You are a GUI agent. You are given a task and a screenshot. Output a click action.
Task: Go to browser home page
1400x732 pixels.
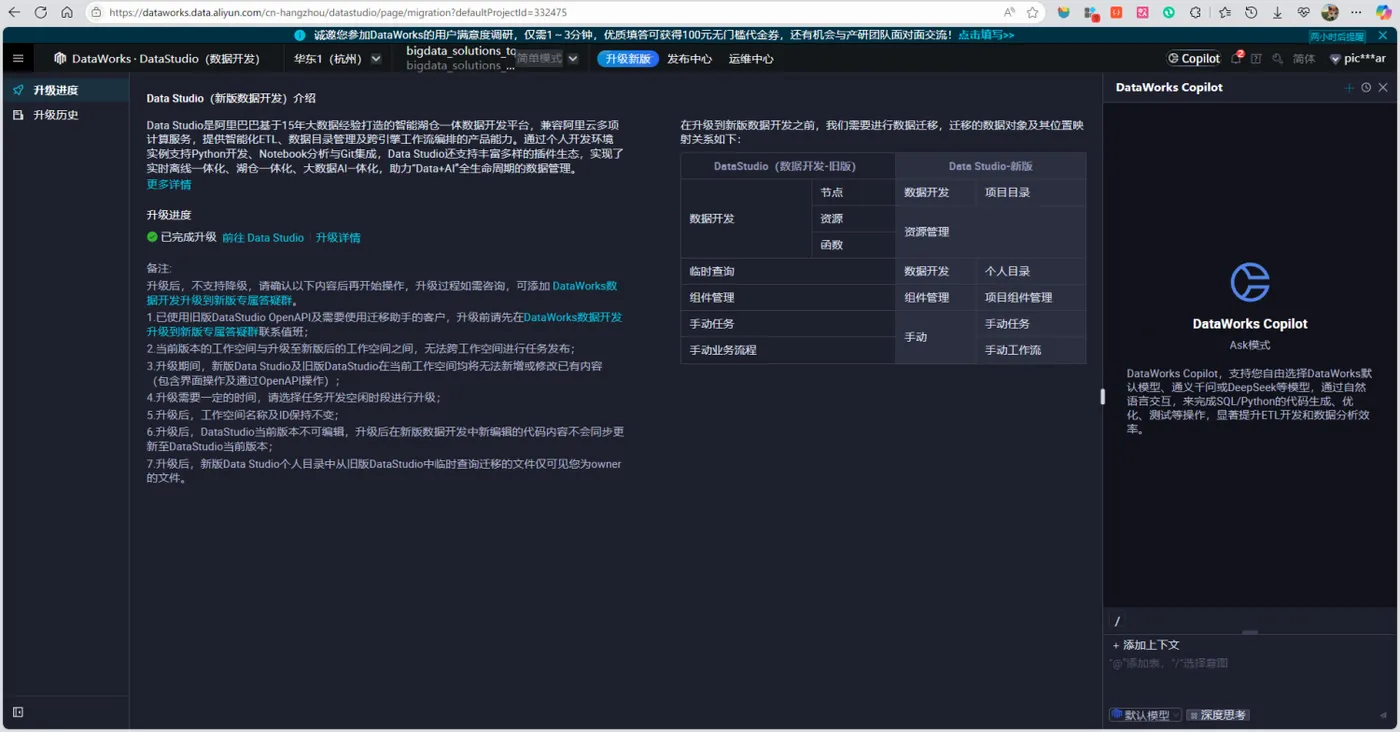(67, 13)
